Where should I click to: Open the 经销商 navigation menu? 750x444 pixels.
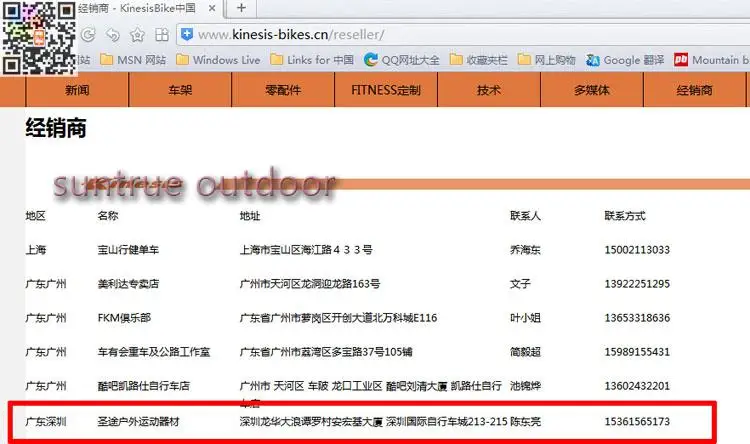tap(695, 89)
